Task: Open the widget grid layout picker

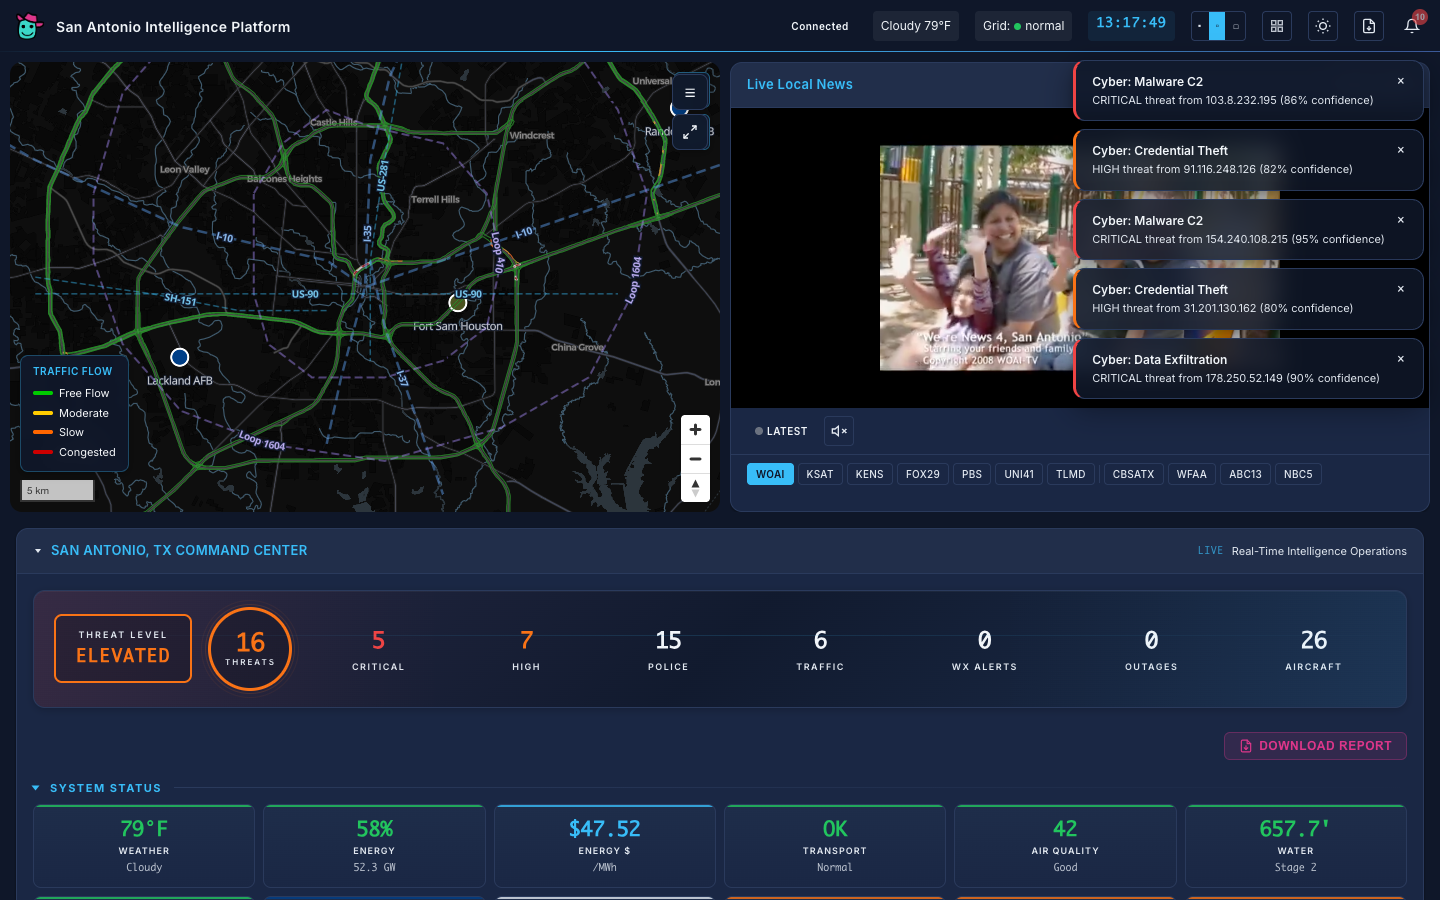Action: coord(1276,25)
